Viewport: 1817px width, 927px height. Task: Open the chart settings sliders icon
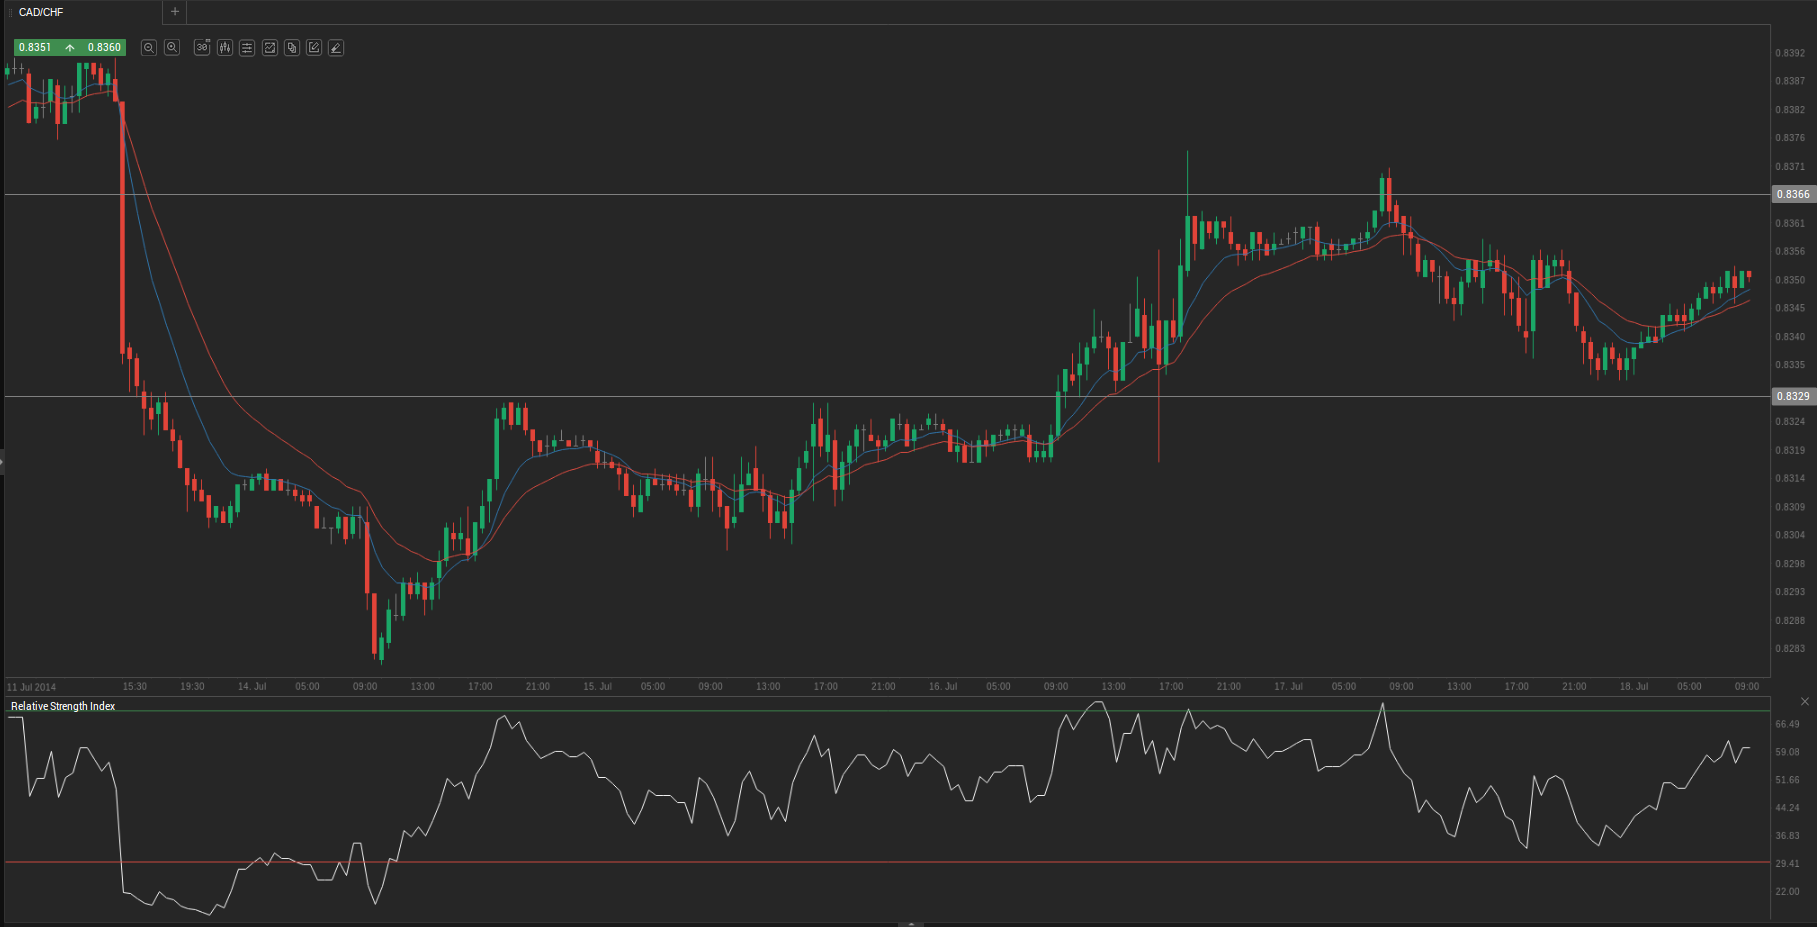click(247, 48)
